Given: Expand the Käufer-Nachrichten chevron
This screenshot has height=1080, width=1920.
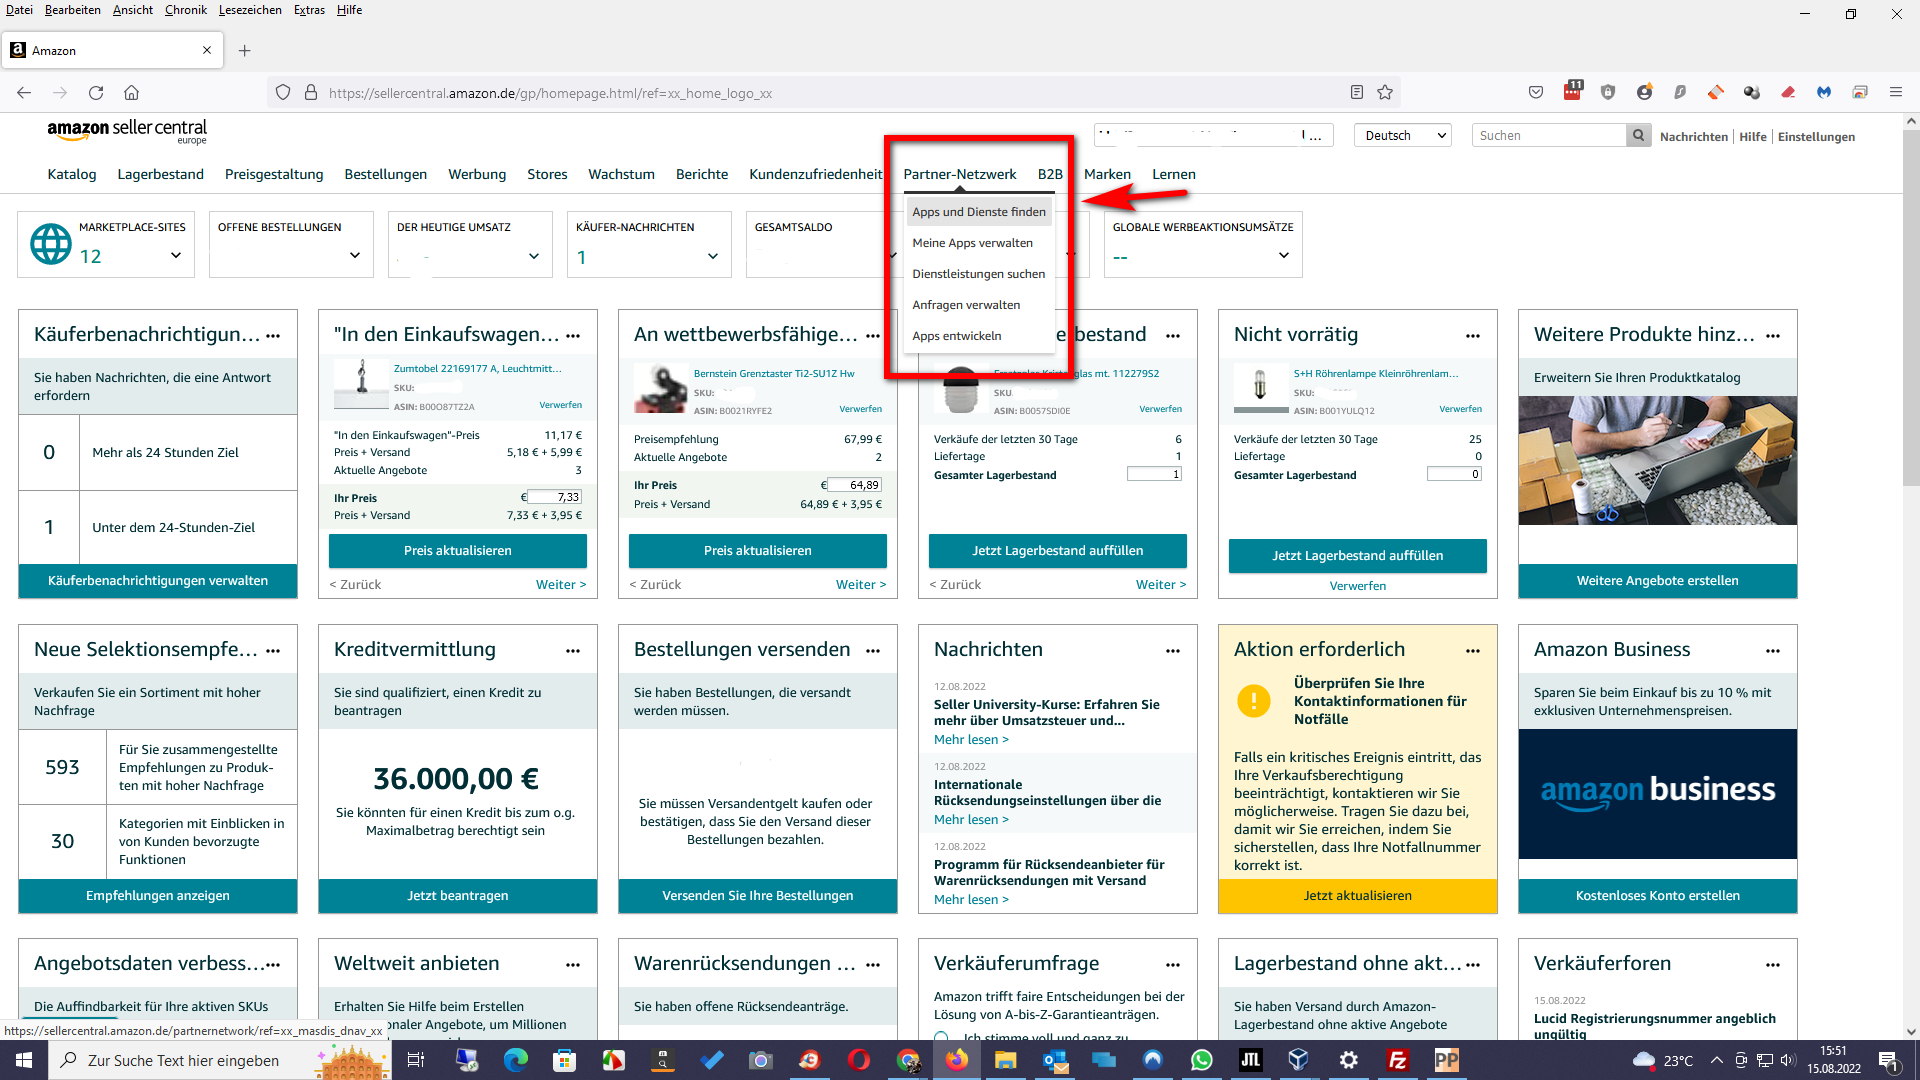Looking at the screenshot, I should click(x=713, y=256).
